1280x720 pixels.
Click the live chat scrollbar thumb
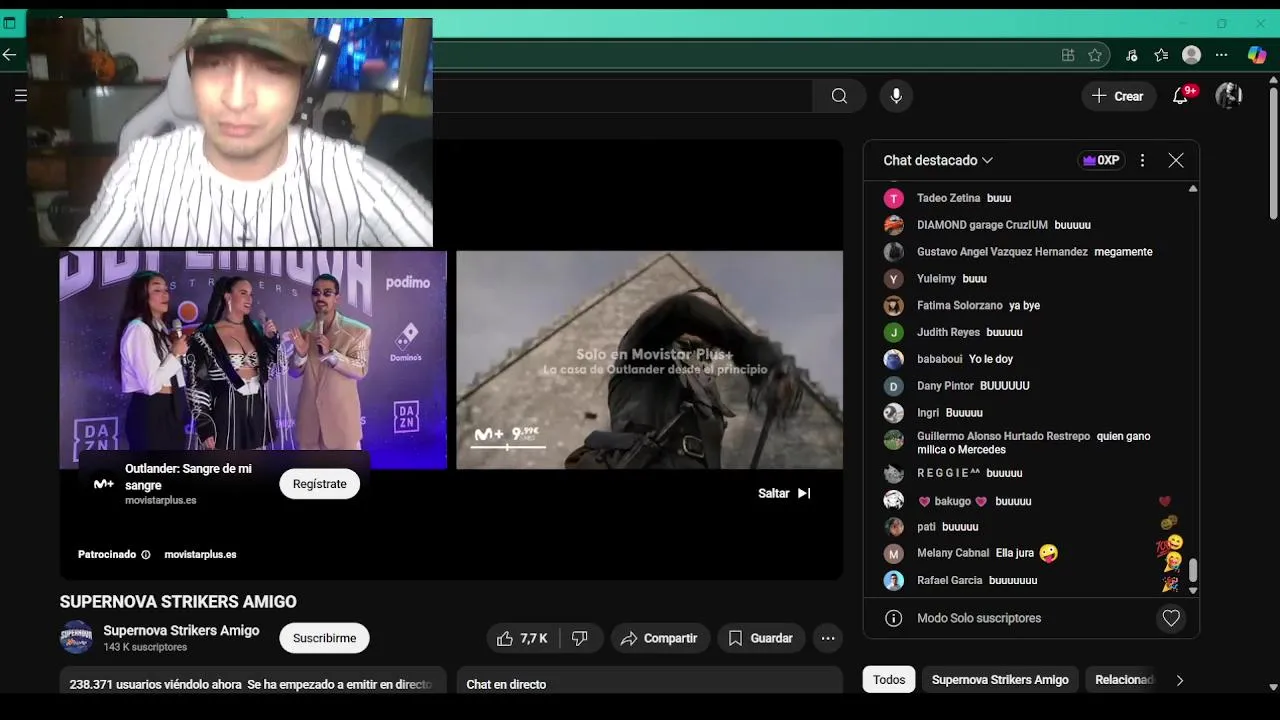pyautogui.click(x=1192, y=571)
